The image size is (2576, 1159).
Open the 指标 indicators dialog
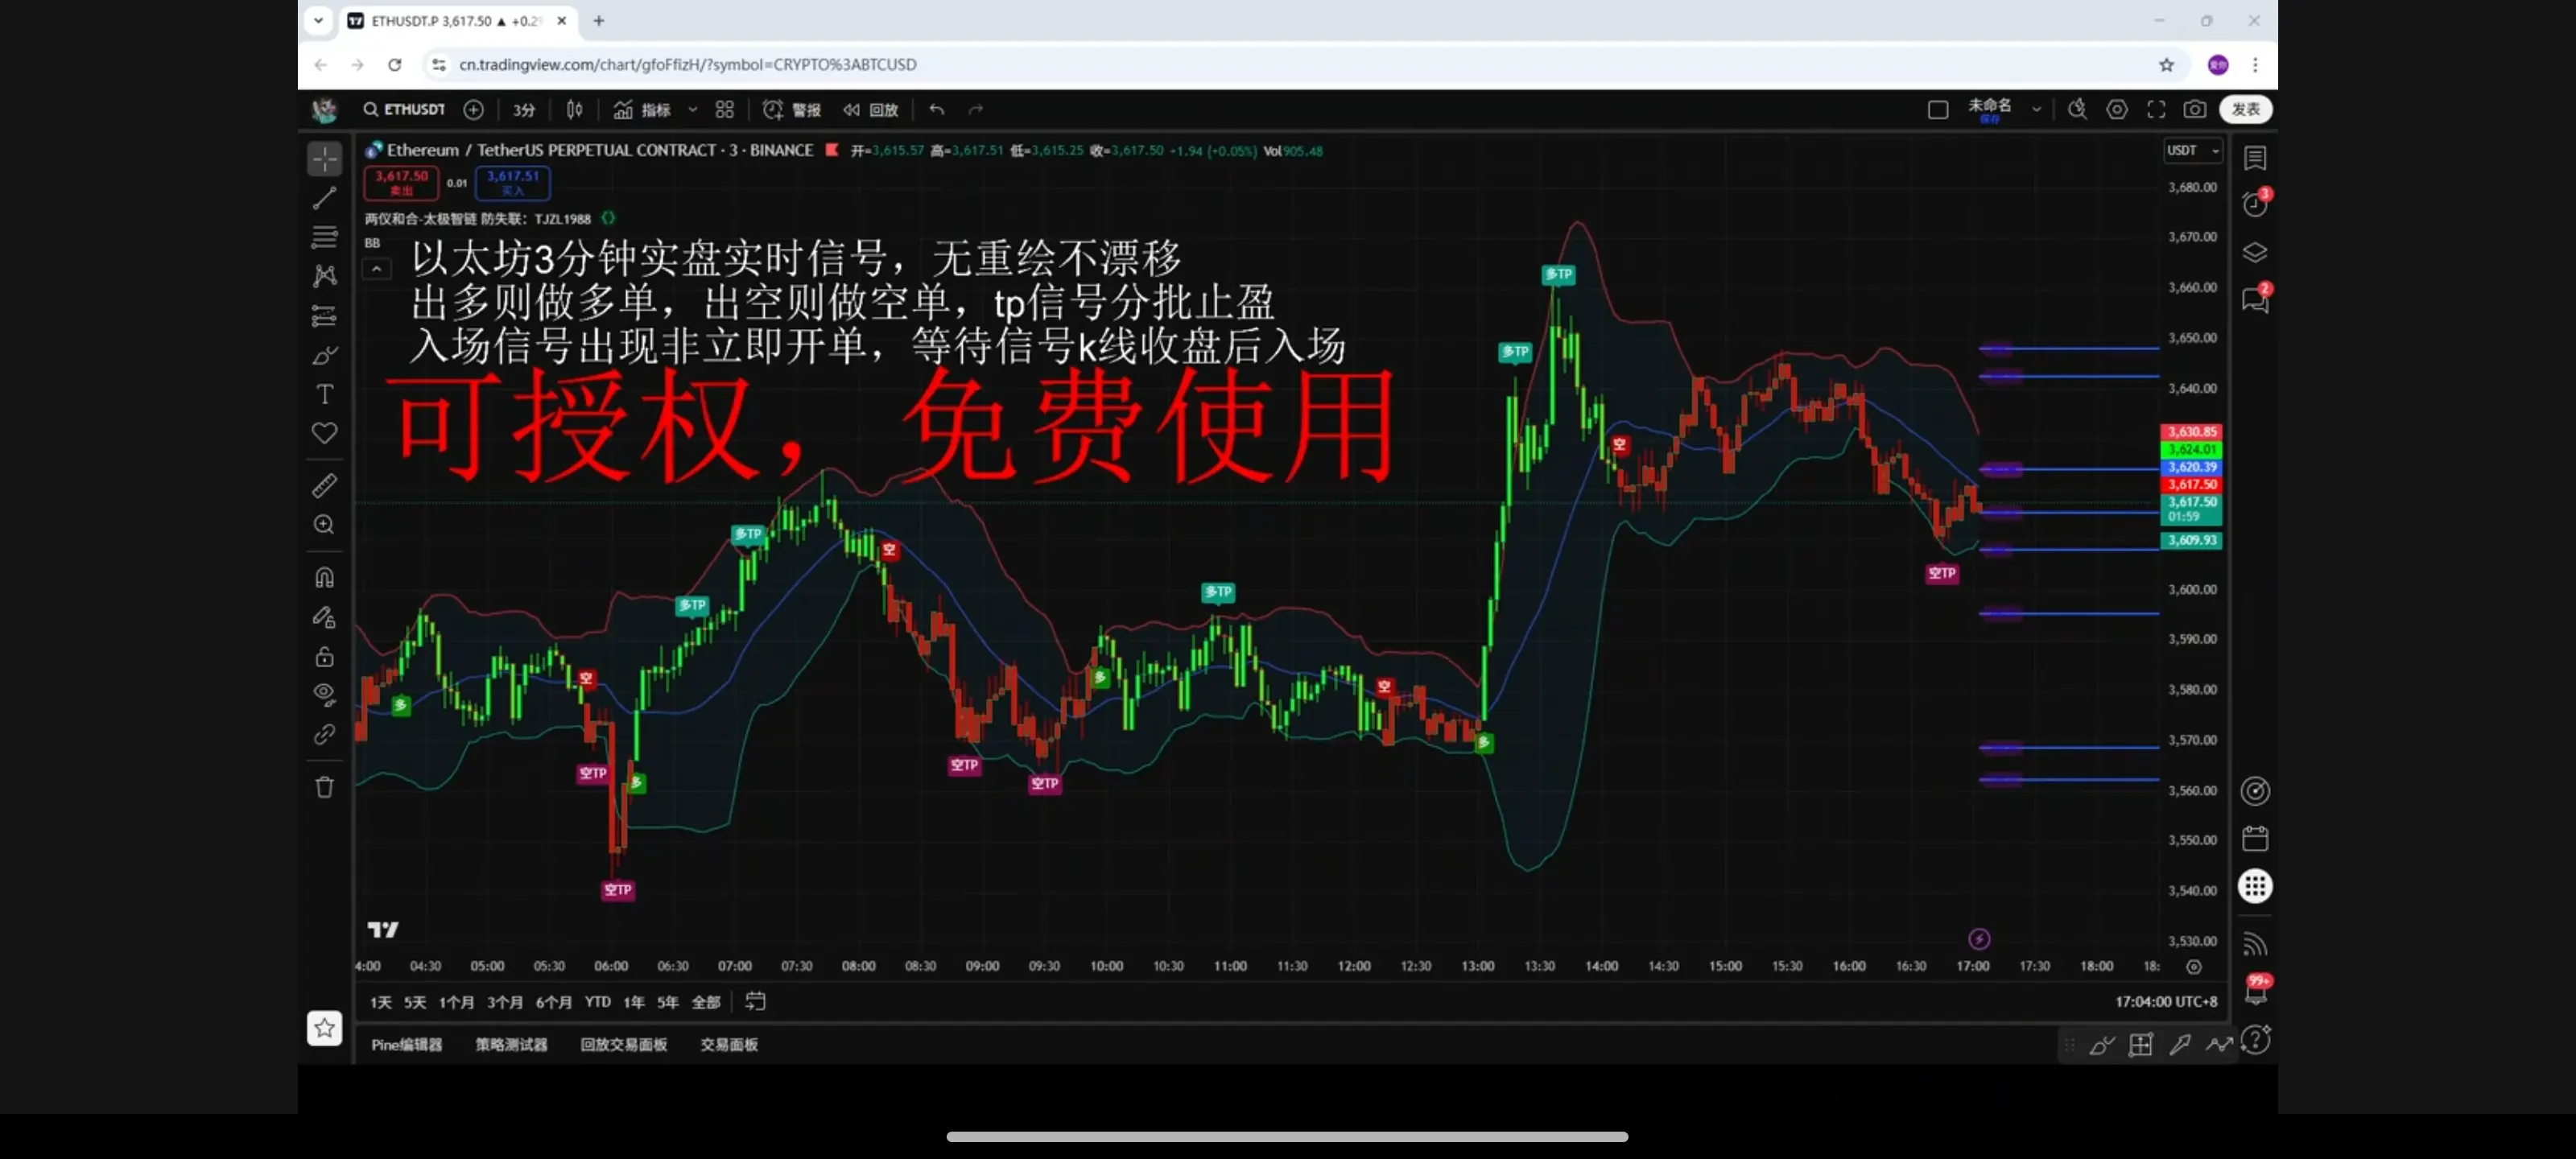tap(642, 110)
